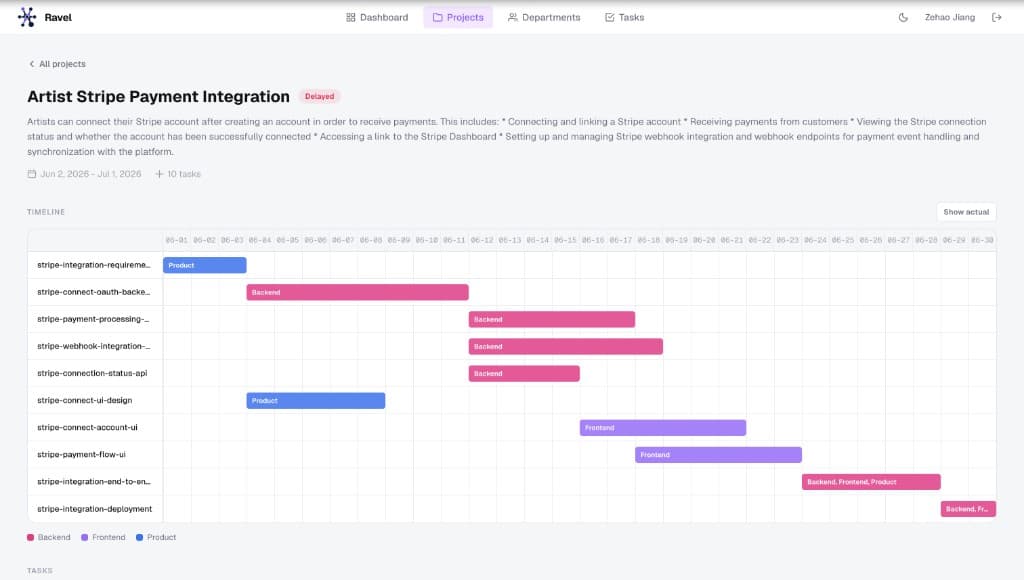This screenshot has width=1024, height=580.
Task: Click row label stripe-integration-end-to-en…
Action: click(93, 482)
